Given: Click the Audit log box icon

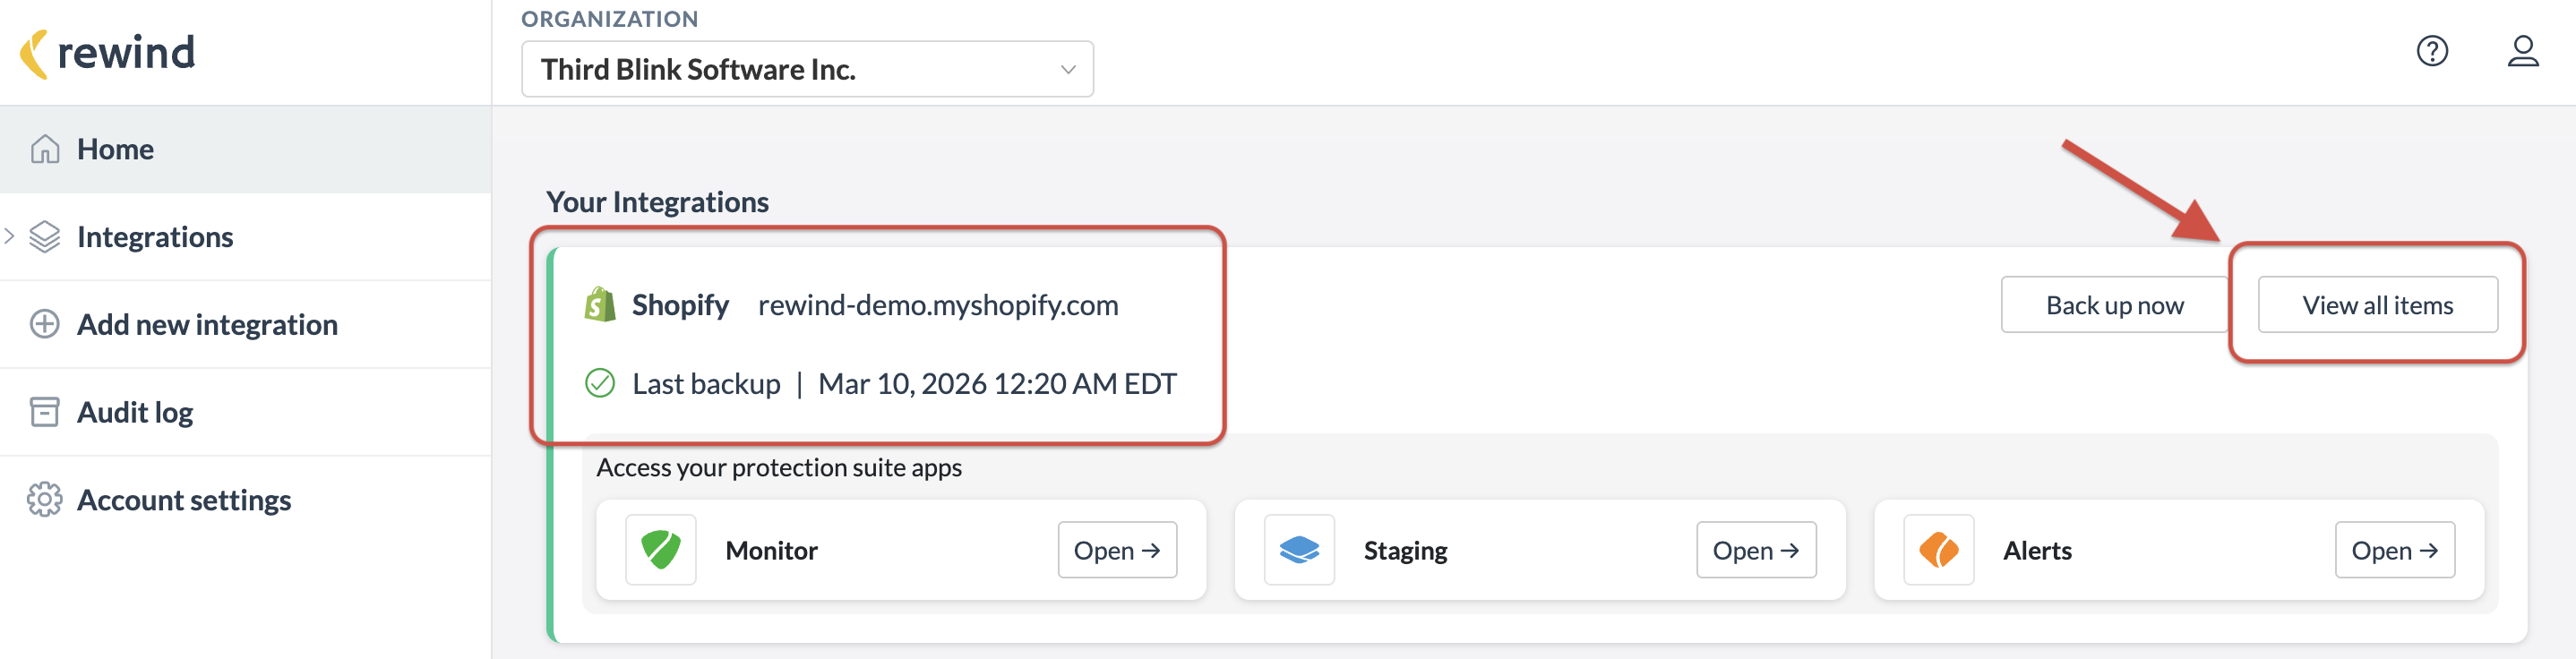Looking at the screenshot, I should [x=42, y=411].
